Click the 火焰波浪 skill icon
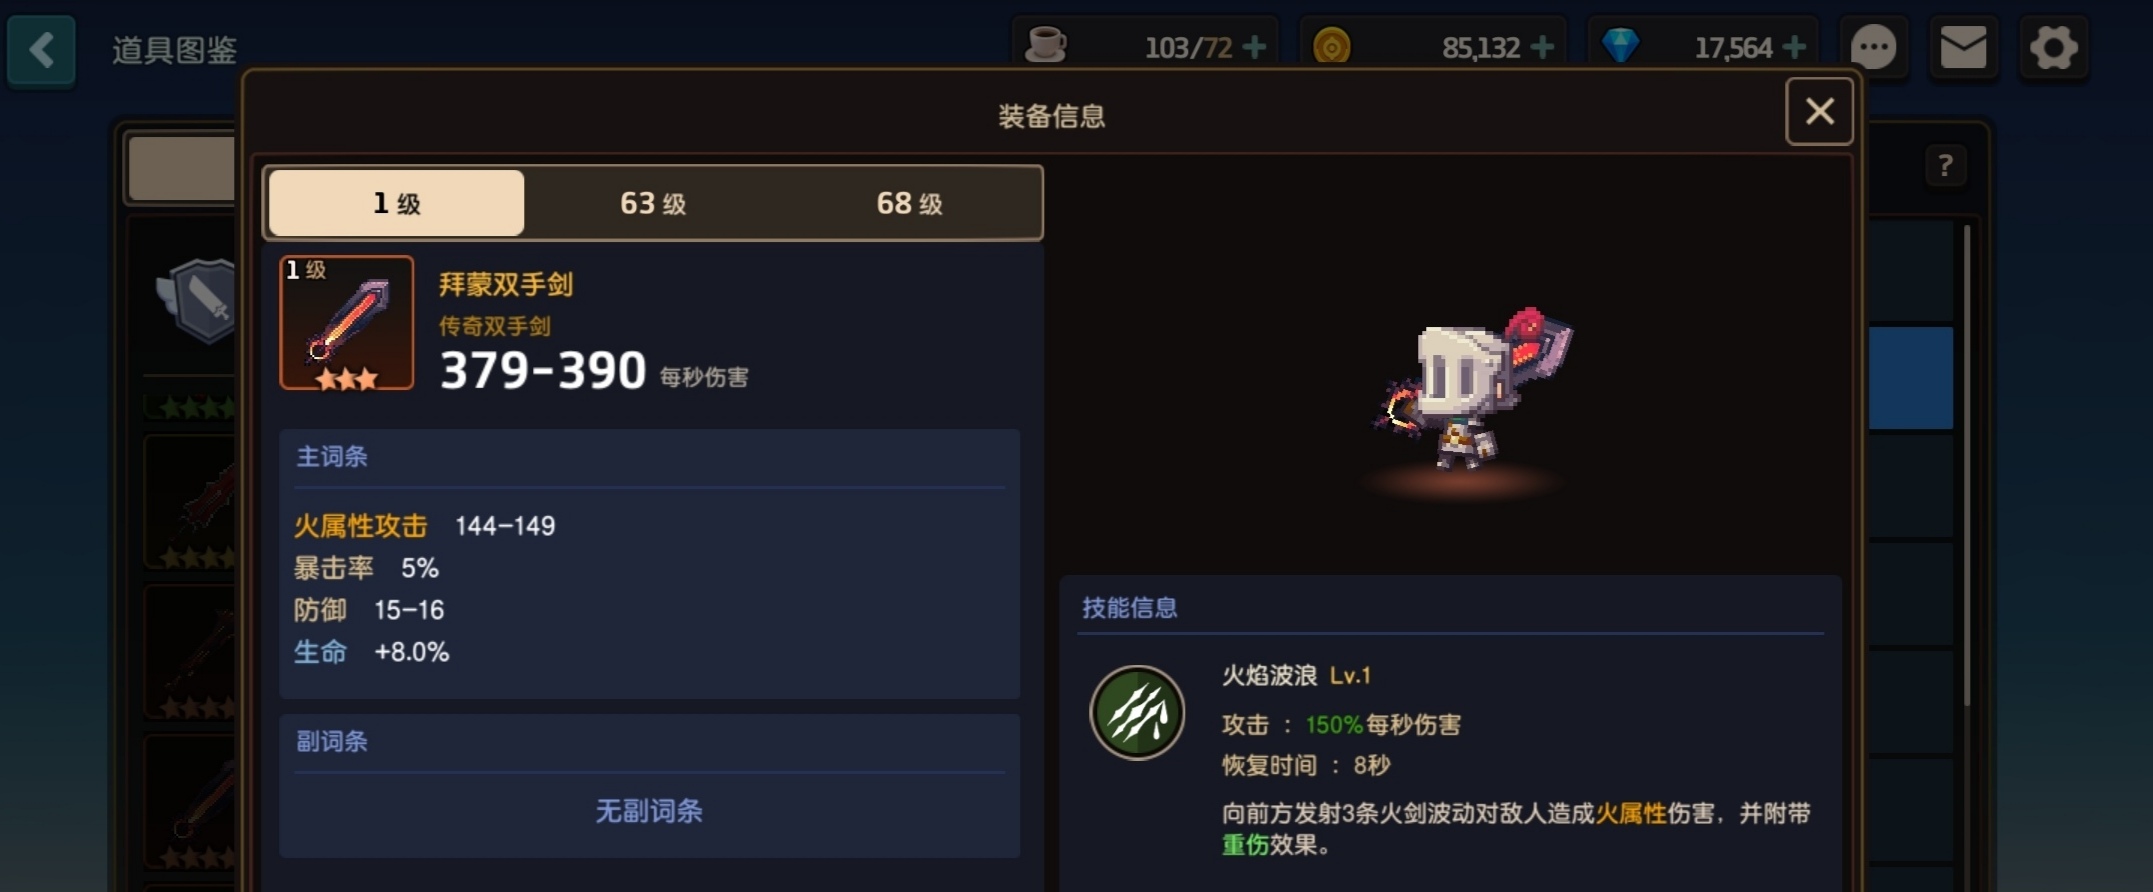Image resolution: width=2153 pixels, height=892 pixels. (1137, 713)
